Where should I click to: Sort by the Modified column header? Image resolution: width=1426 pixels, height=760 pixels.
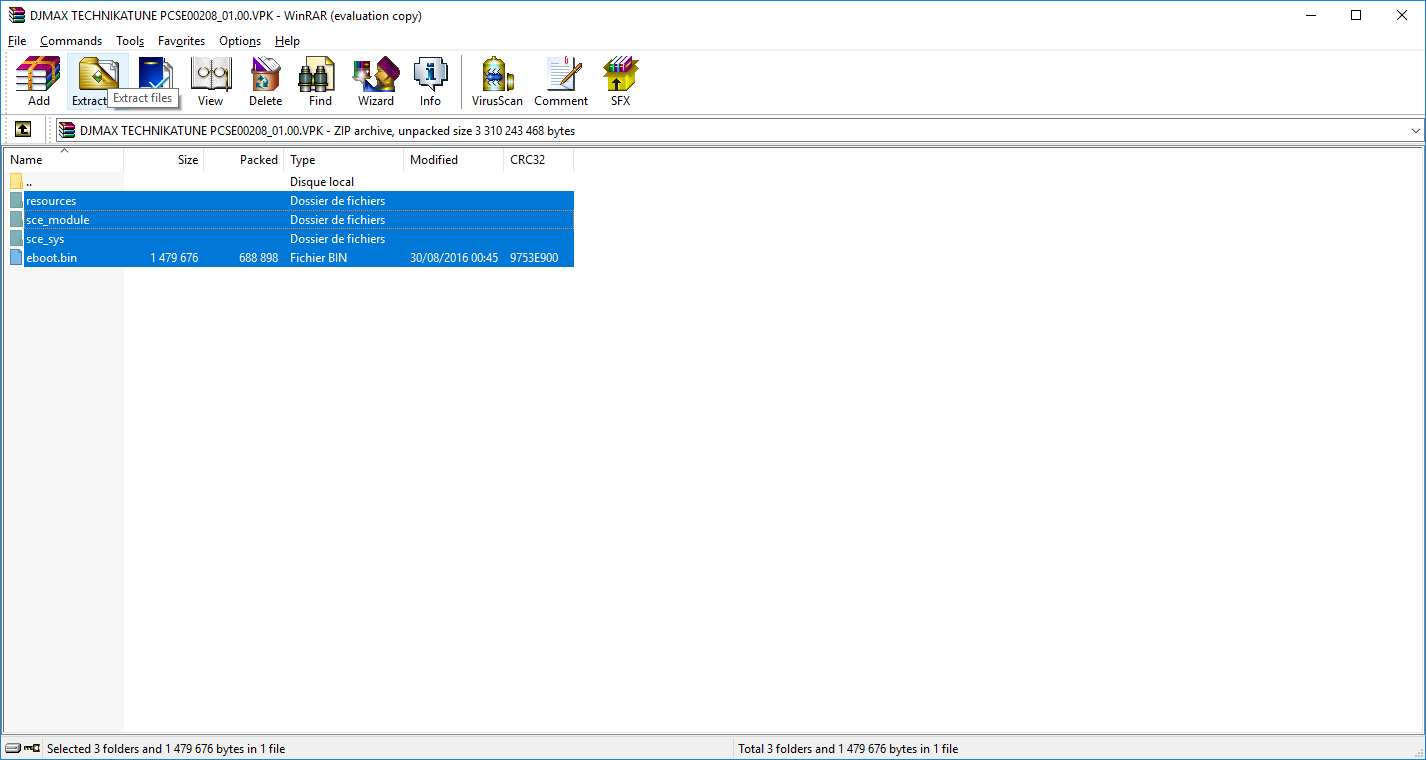[x=454, y=160]
